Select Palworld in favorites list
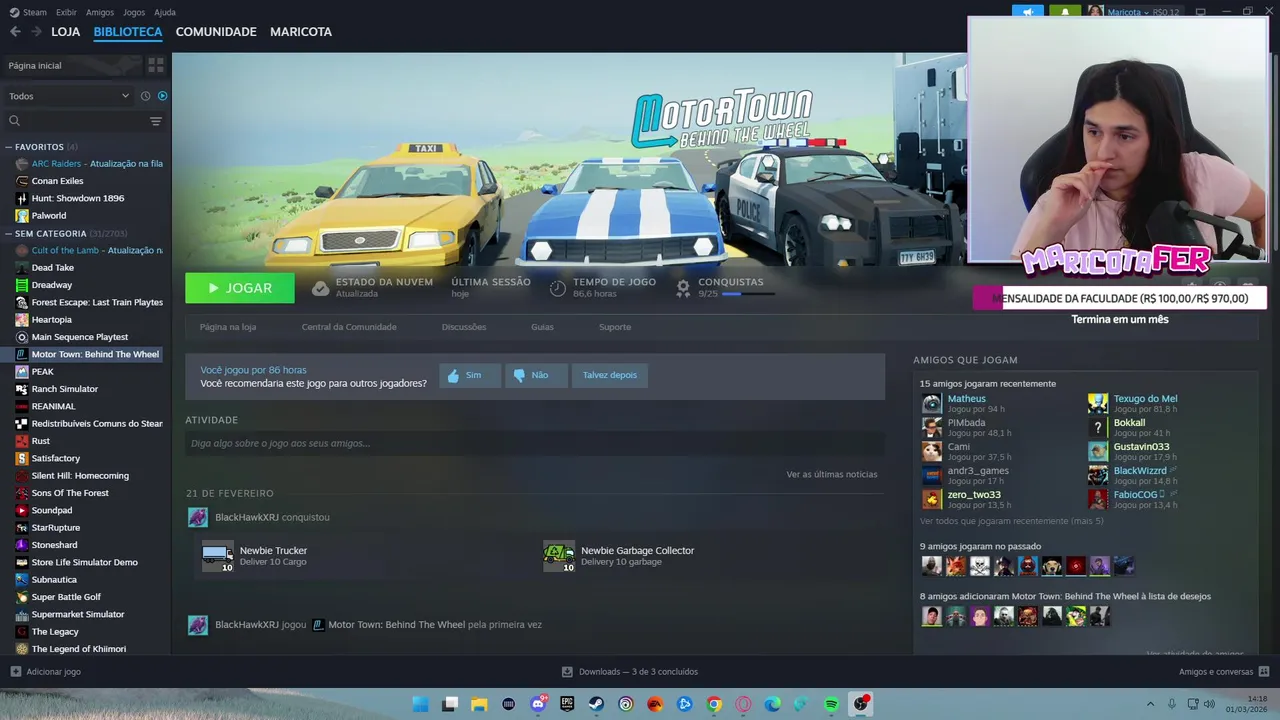This screenshot has height=720, width=1280. pos(49,215)
